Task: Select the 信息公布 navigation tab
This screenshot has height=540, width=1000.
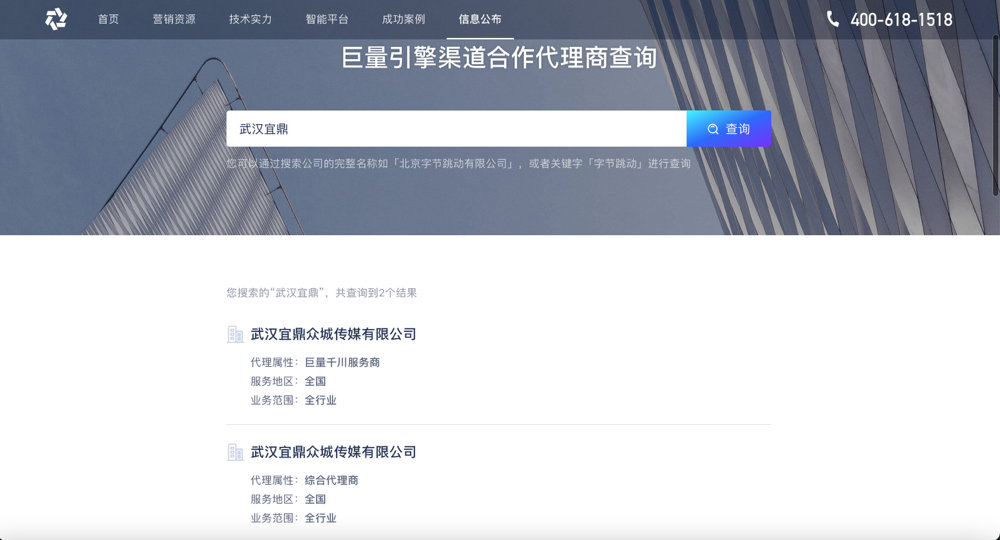Action: coord(480,19)
